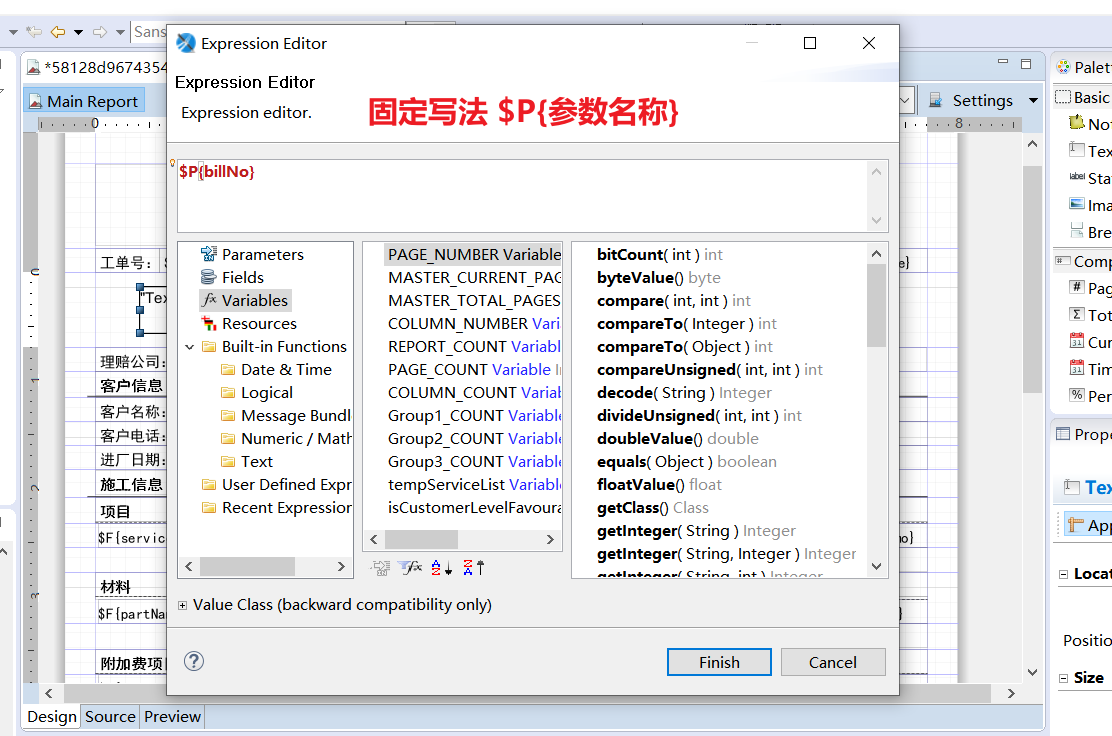Select COLUMN_NUMBER variable
This screenshot has height=736, width=1112.
[474, 323]
